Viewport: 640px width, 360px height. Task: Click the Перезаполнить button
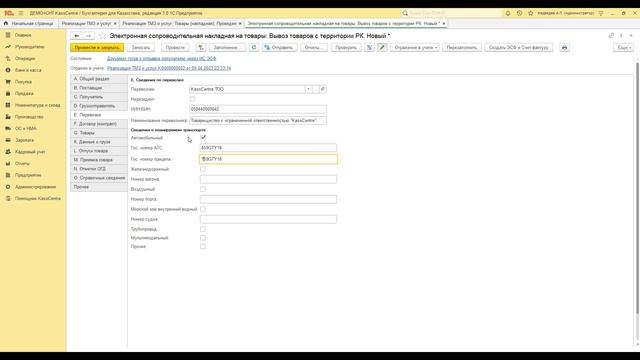[x=462, y=47]
